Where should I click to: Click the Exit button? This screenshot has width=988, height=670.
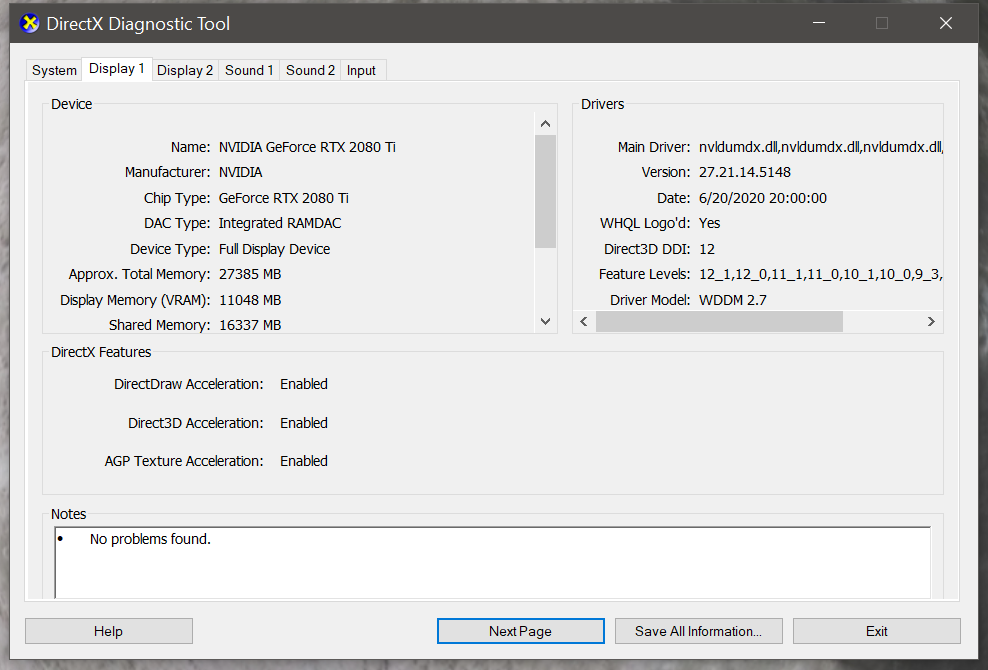coord(876,631)
